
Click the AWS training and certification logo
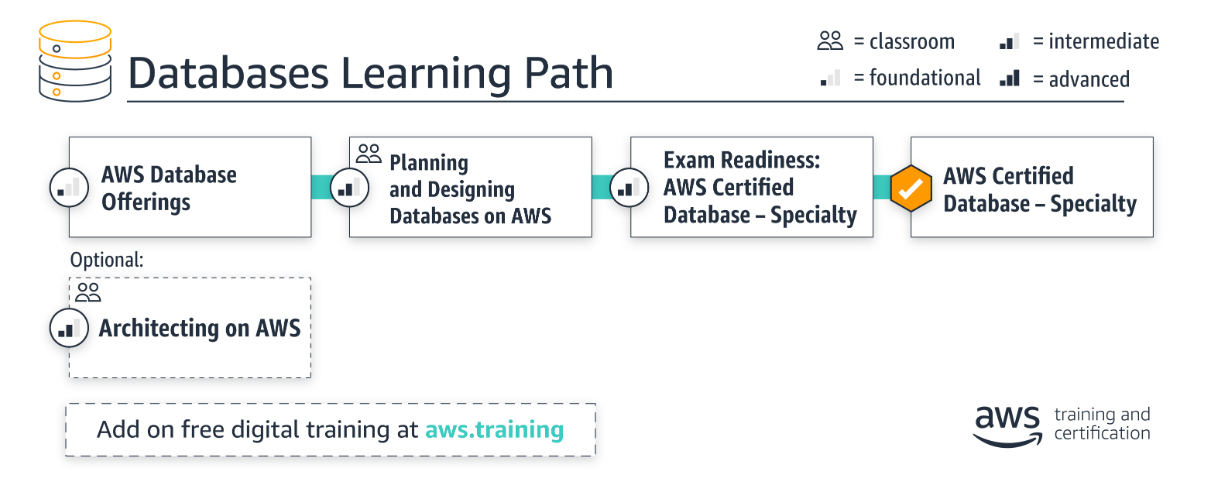pyautogui.click(x=1060, y=424)
